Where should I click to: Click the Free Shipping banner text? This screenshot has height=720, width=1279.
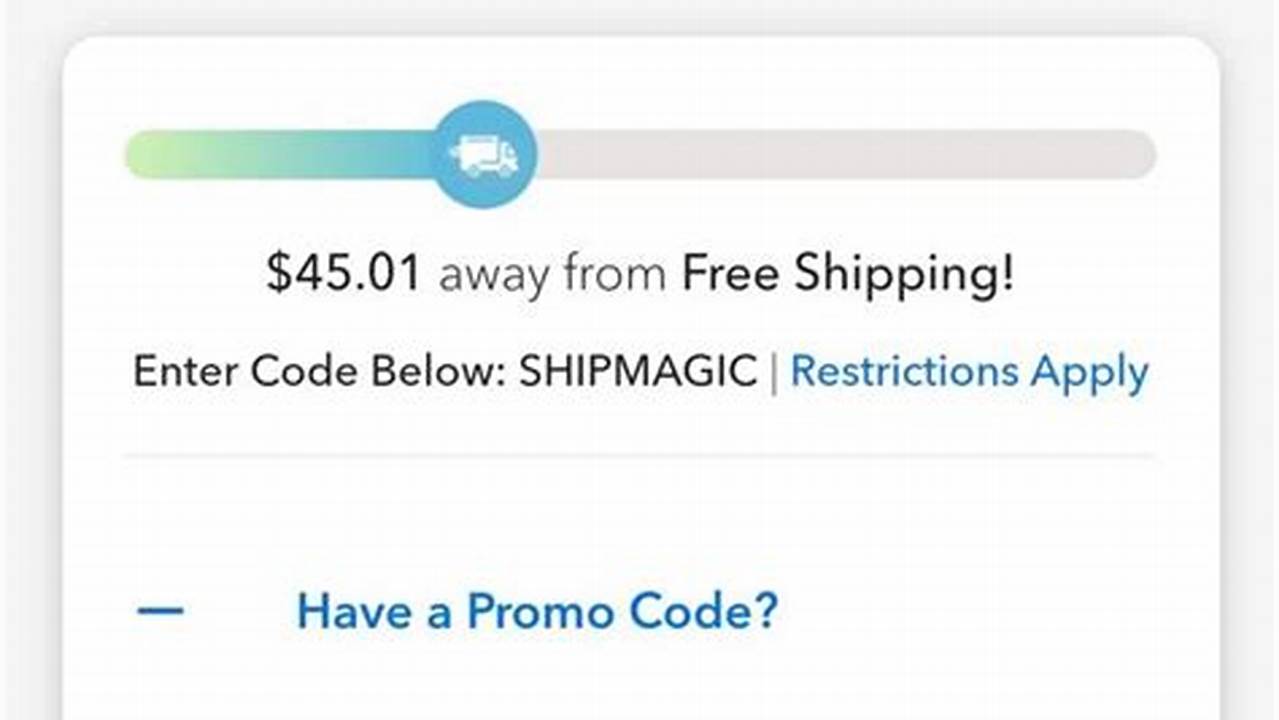848,272
